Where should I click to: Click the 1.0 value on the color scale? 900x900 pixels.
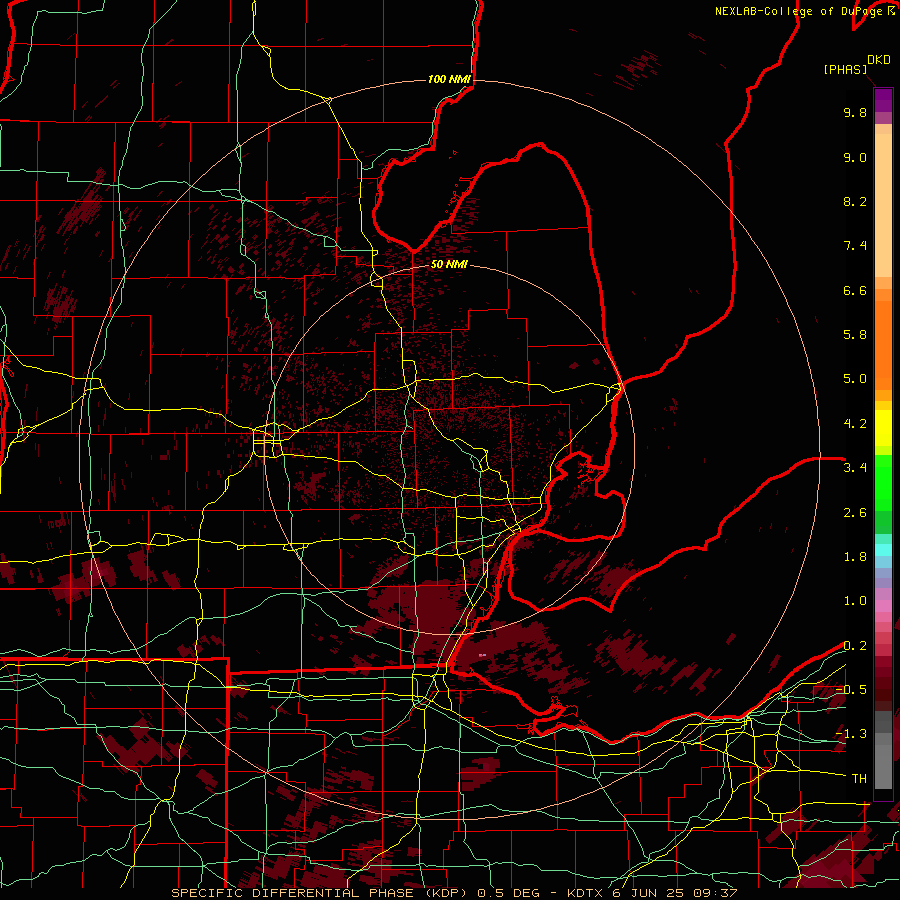tap(855, 601)
